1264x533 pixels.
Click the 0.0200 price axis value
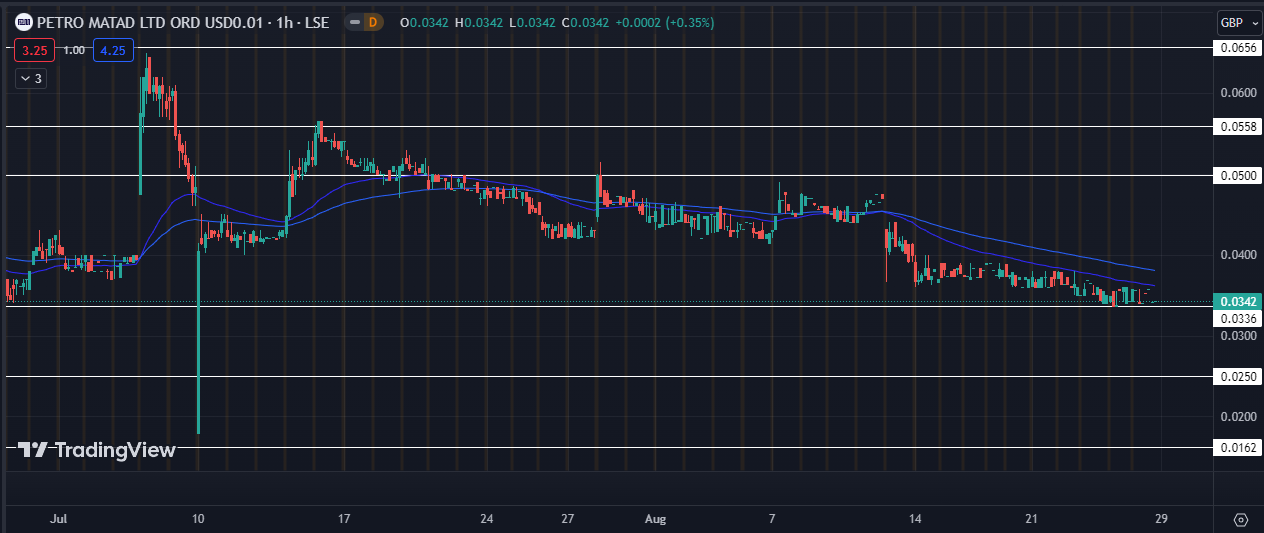pyautogui.click(x=1237, y=416)
